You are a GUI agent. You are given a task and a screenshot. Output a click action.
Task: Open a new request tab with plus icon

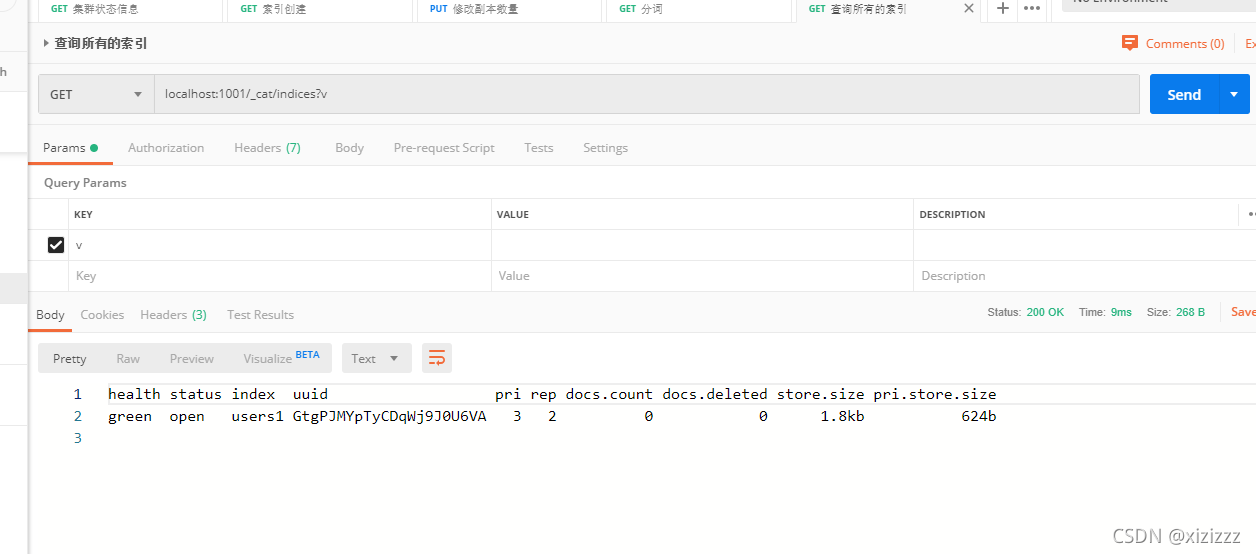[x=1003, y=8]
